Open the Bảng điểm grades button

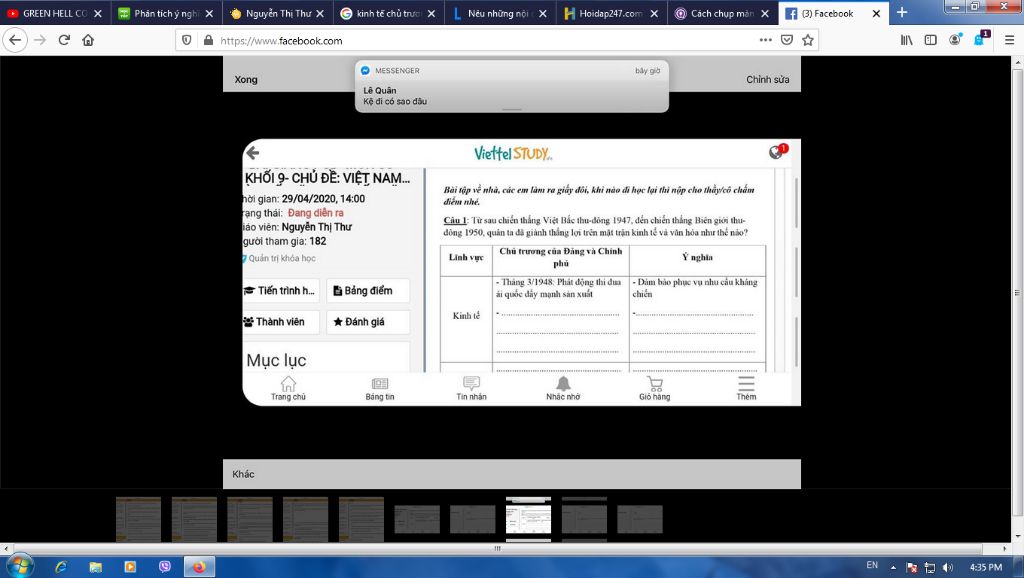368,291
